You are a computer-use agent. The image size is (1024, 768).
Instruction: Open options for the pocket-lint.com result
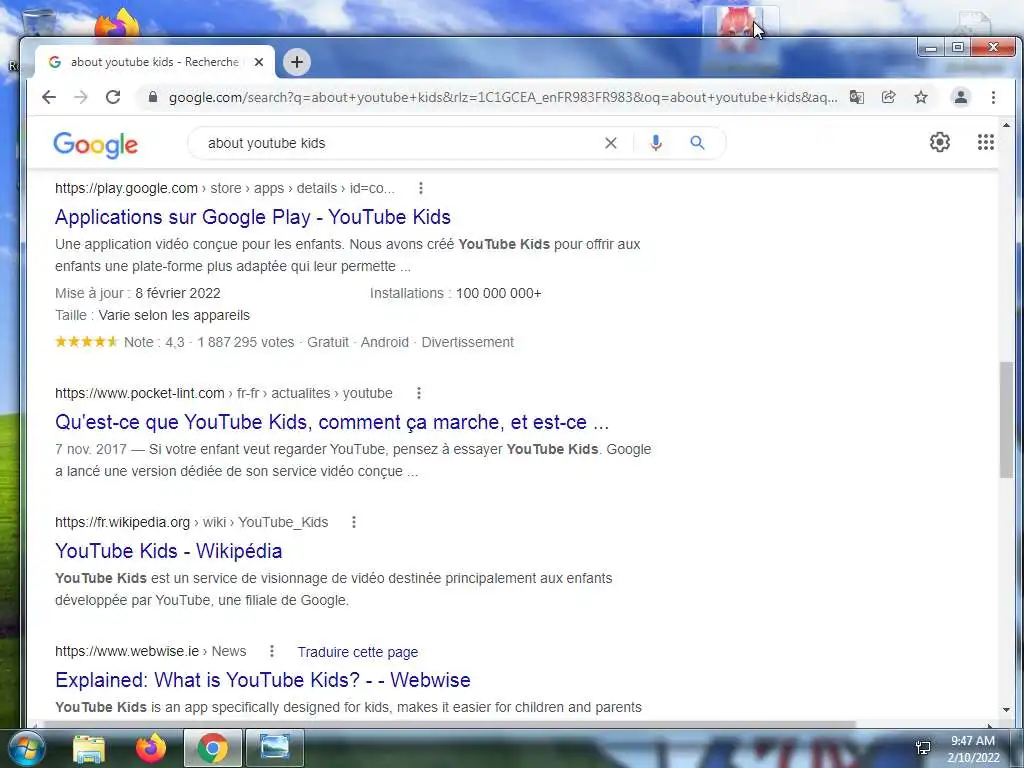(x=419, y=393)
